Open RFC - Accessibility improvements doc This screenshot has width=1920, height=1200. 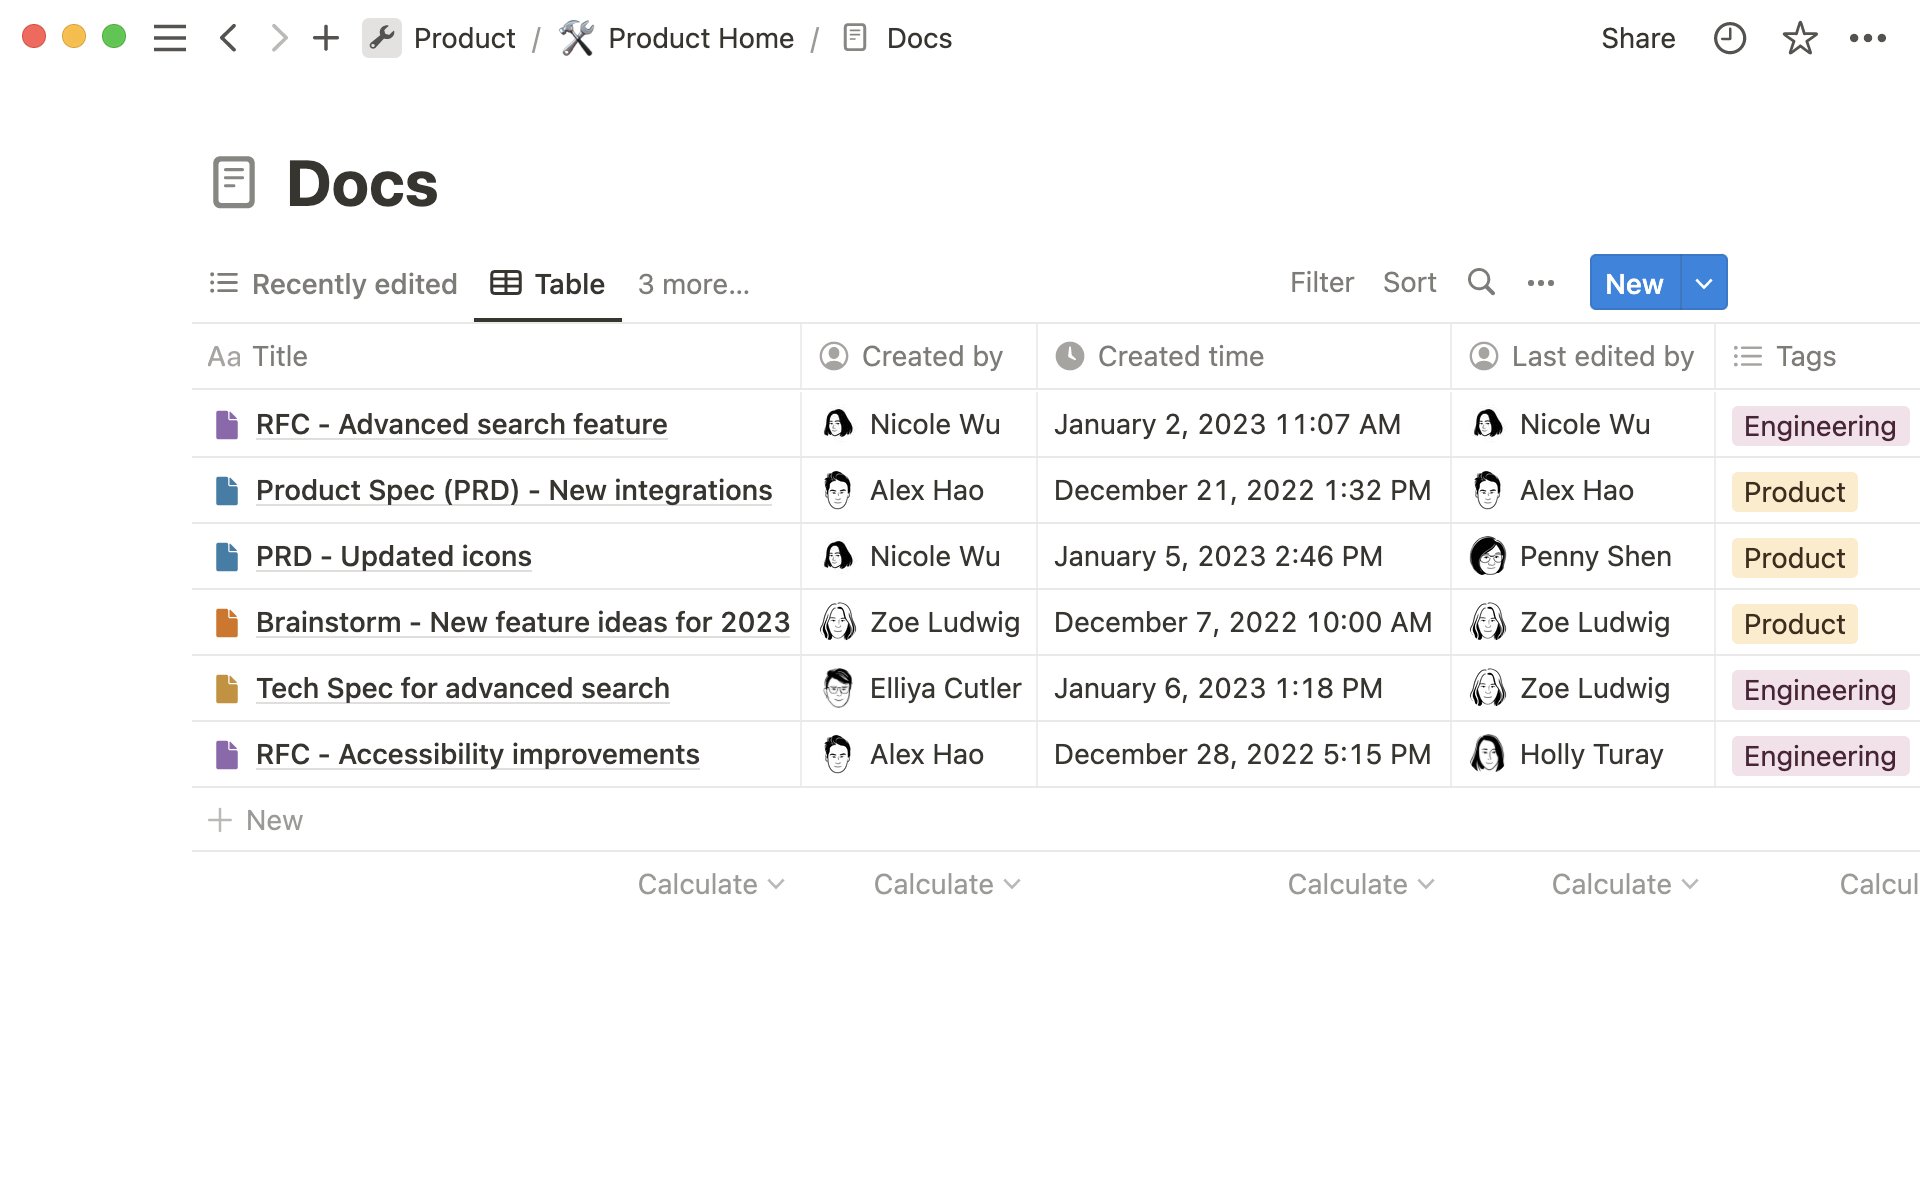(477, 754)
